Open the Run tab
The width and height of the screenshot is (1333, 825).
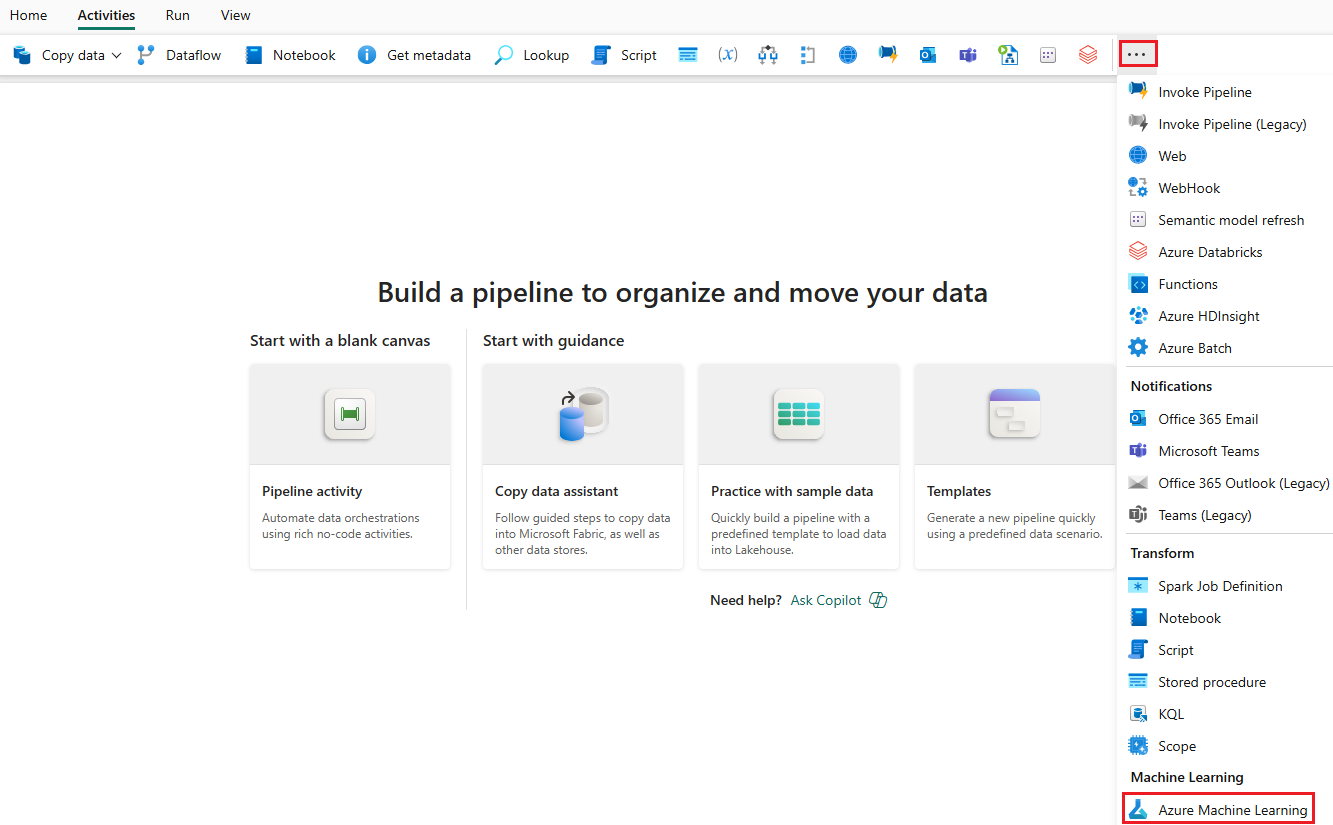tap(178, 15)
